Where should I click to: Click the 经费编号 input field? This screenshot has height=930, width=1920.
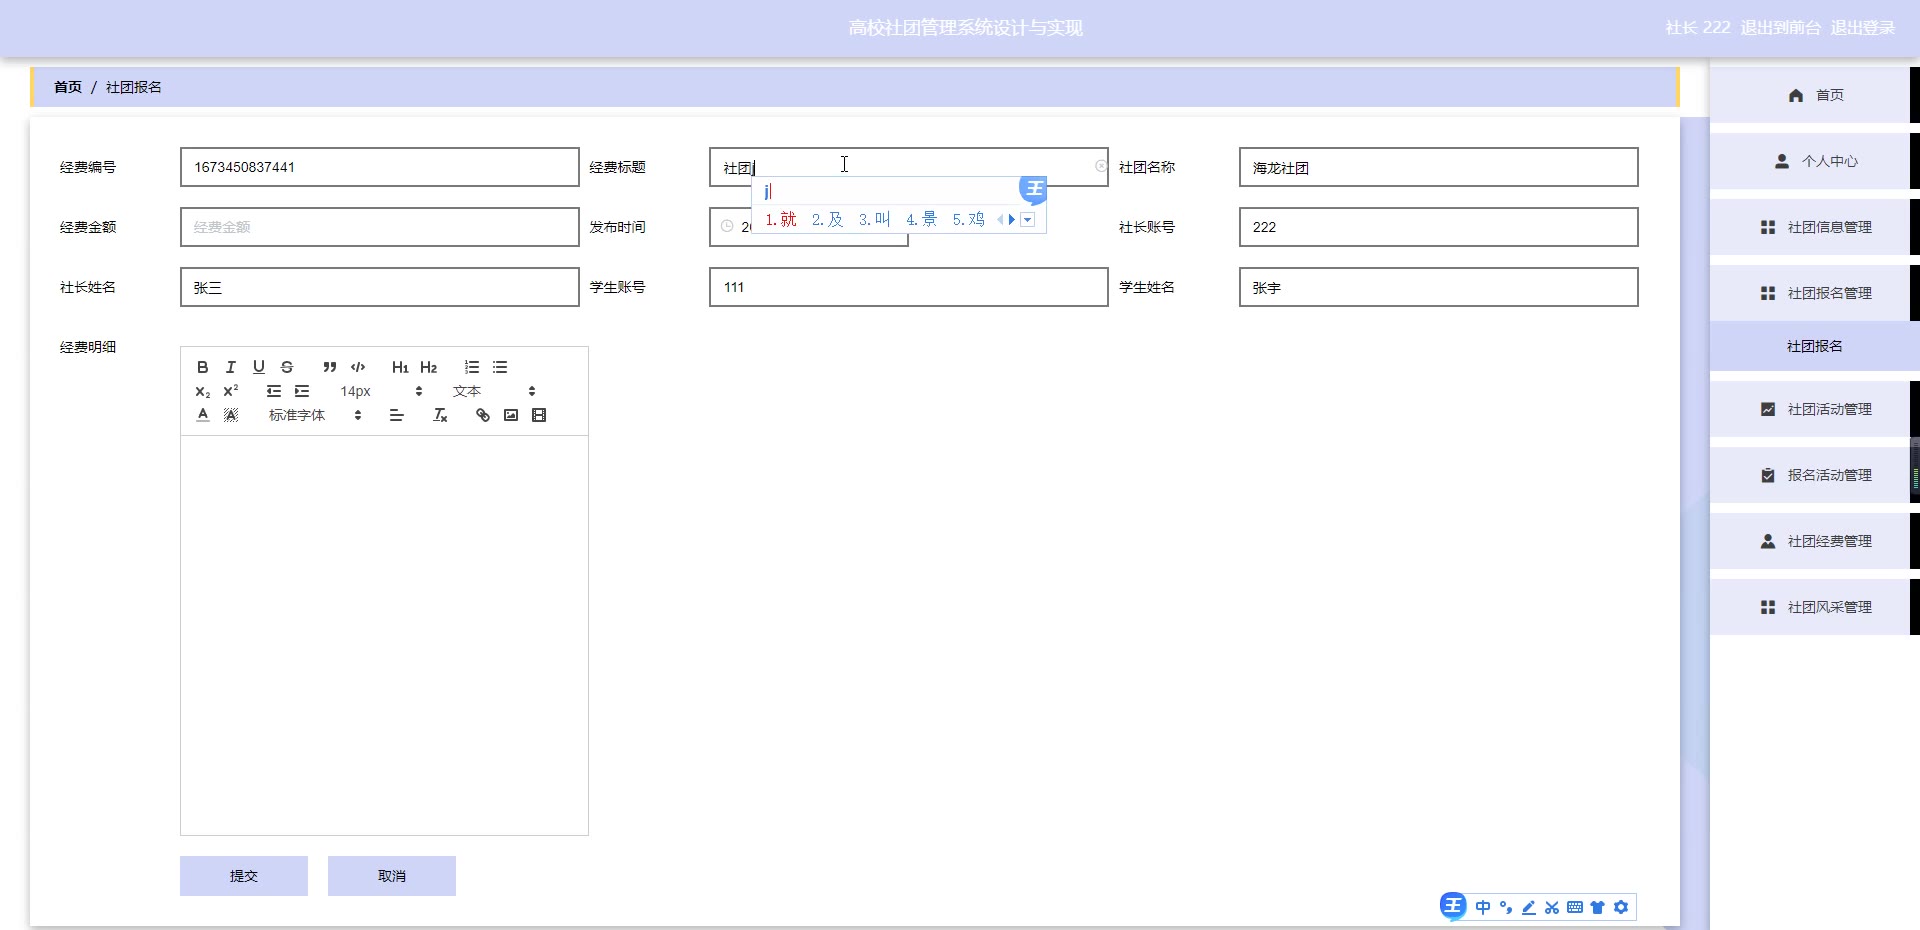[x=380, y=167]
